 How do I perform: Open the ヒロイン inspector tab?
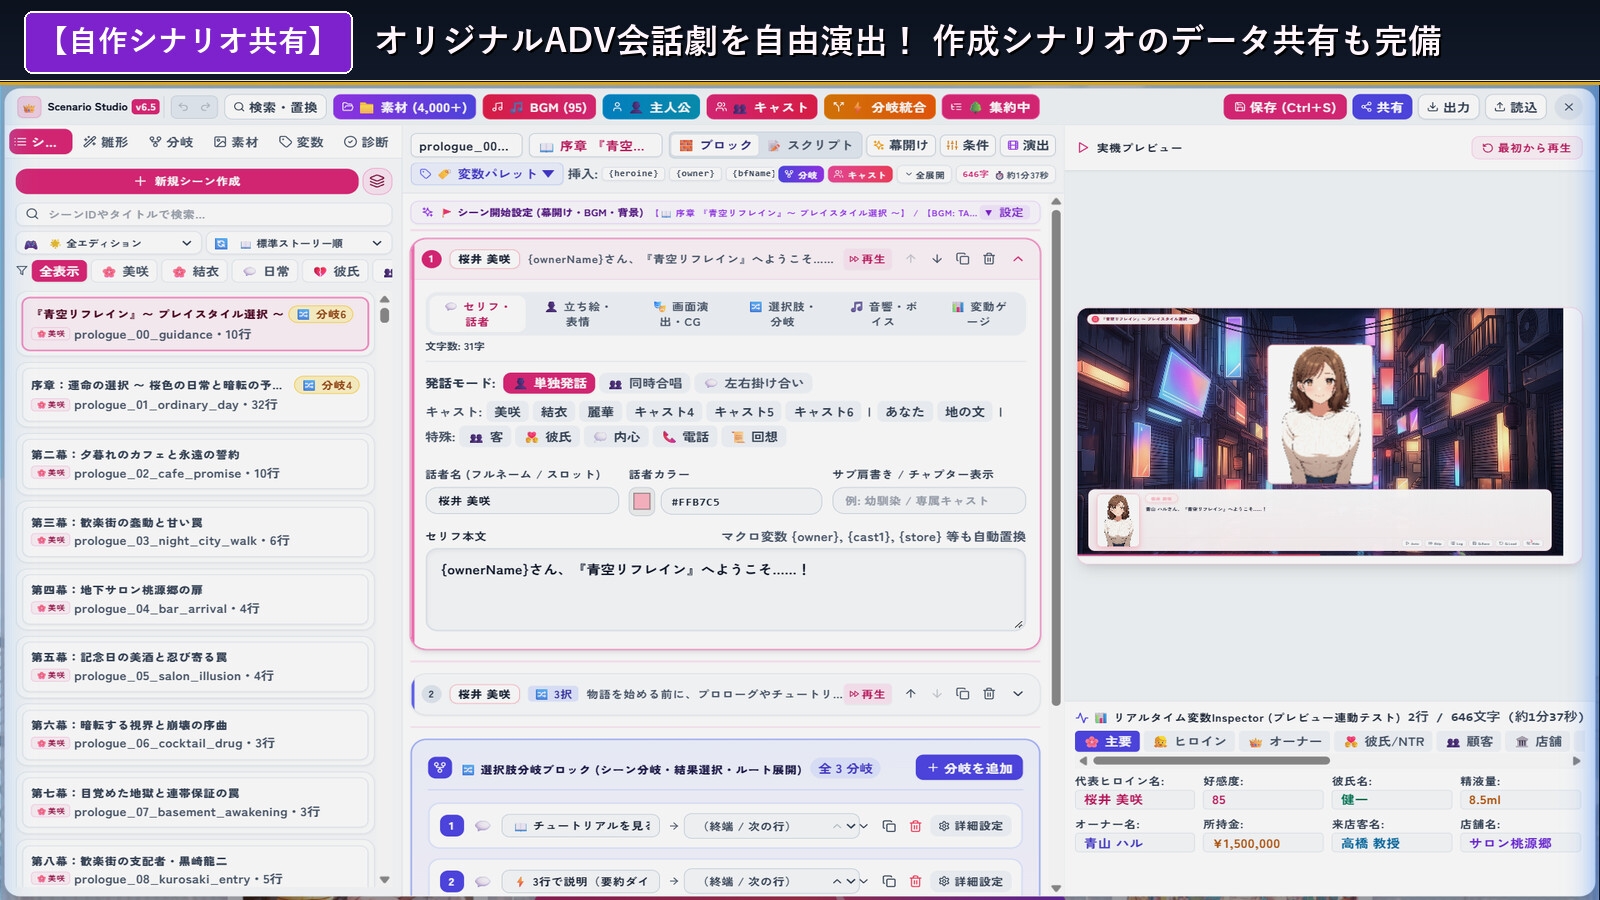point(1190,741)
